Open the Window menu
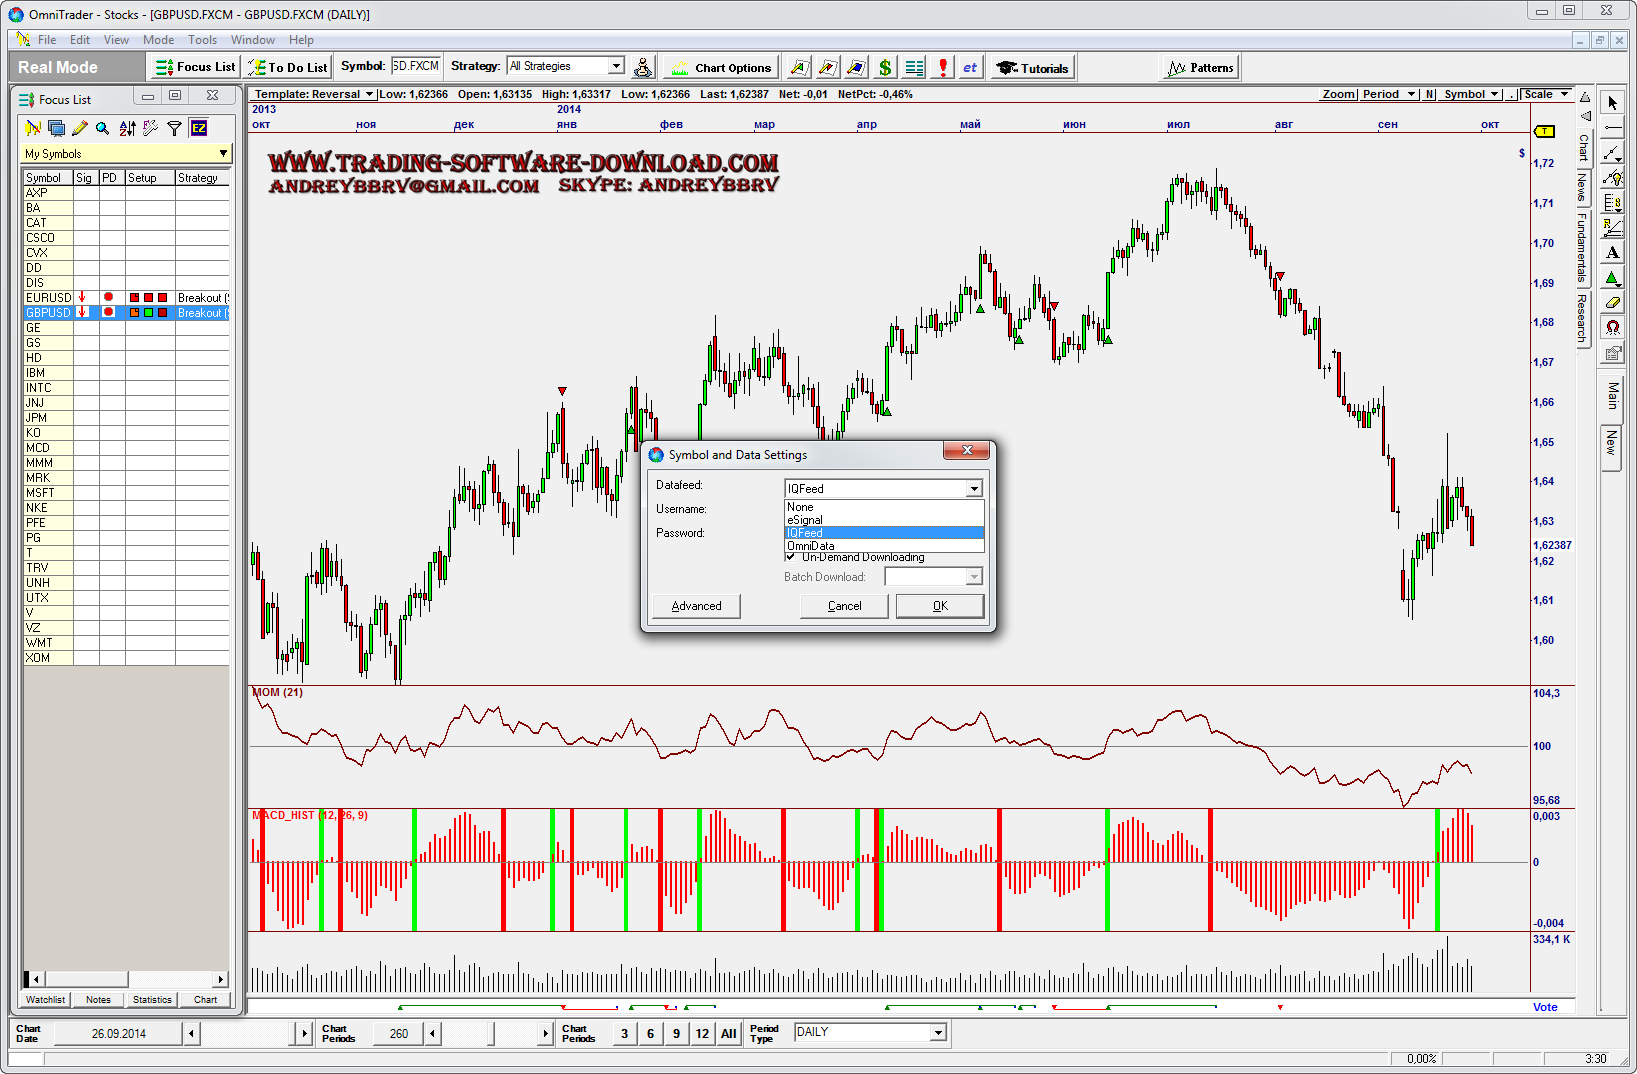Image resolution: width=1637 pixels, height=1074 pixels. (x=252, y=40)
